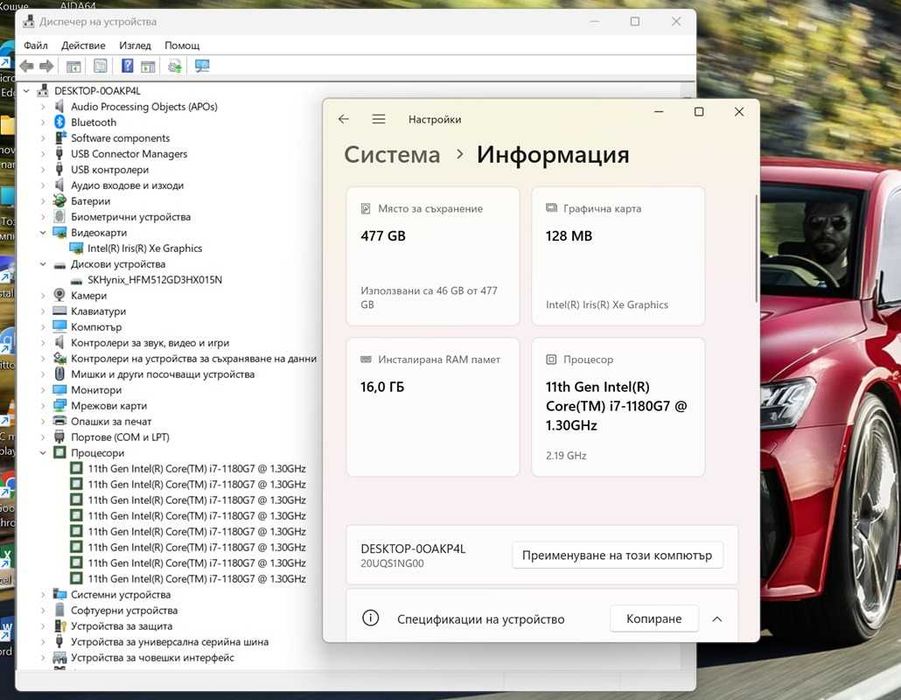Viewport: 901px width, 700px height.
Task: Click the camera icon beside Камери
Action: (59, 295)
